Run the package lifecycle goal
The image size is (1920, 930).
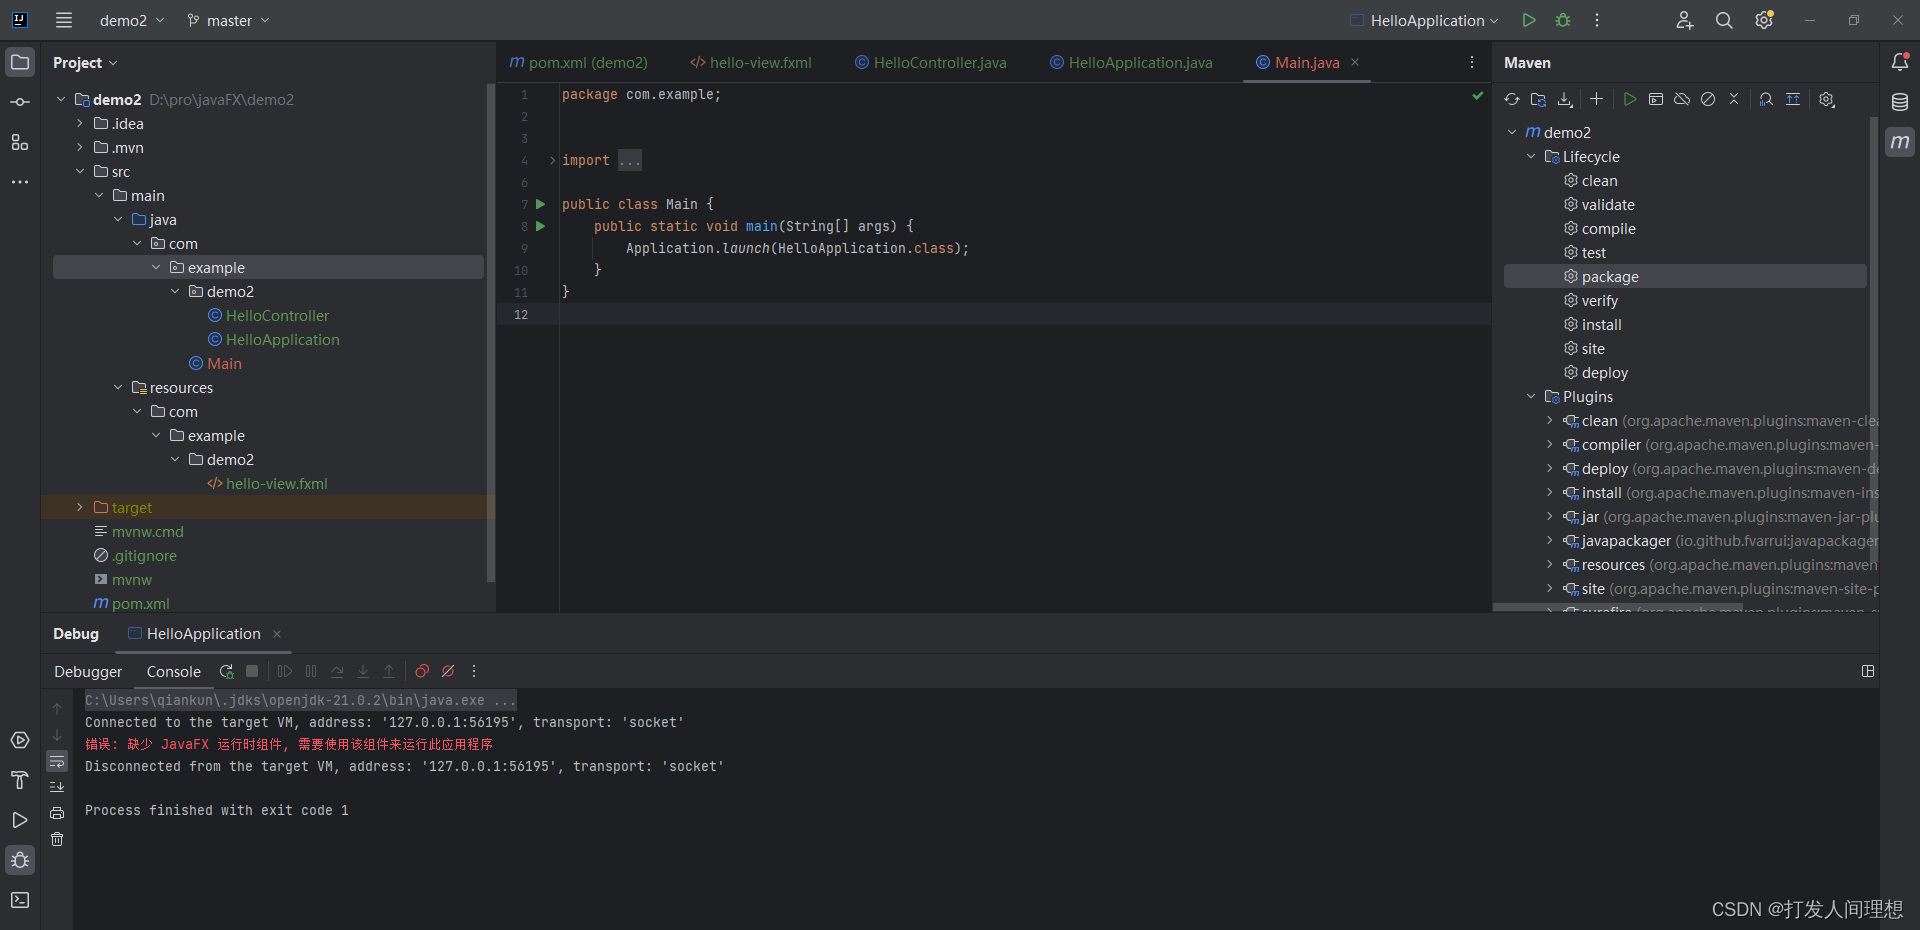pos(1606,276)
